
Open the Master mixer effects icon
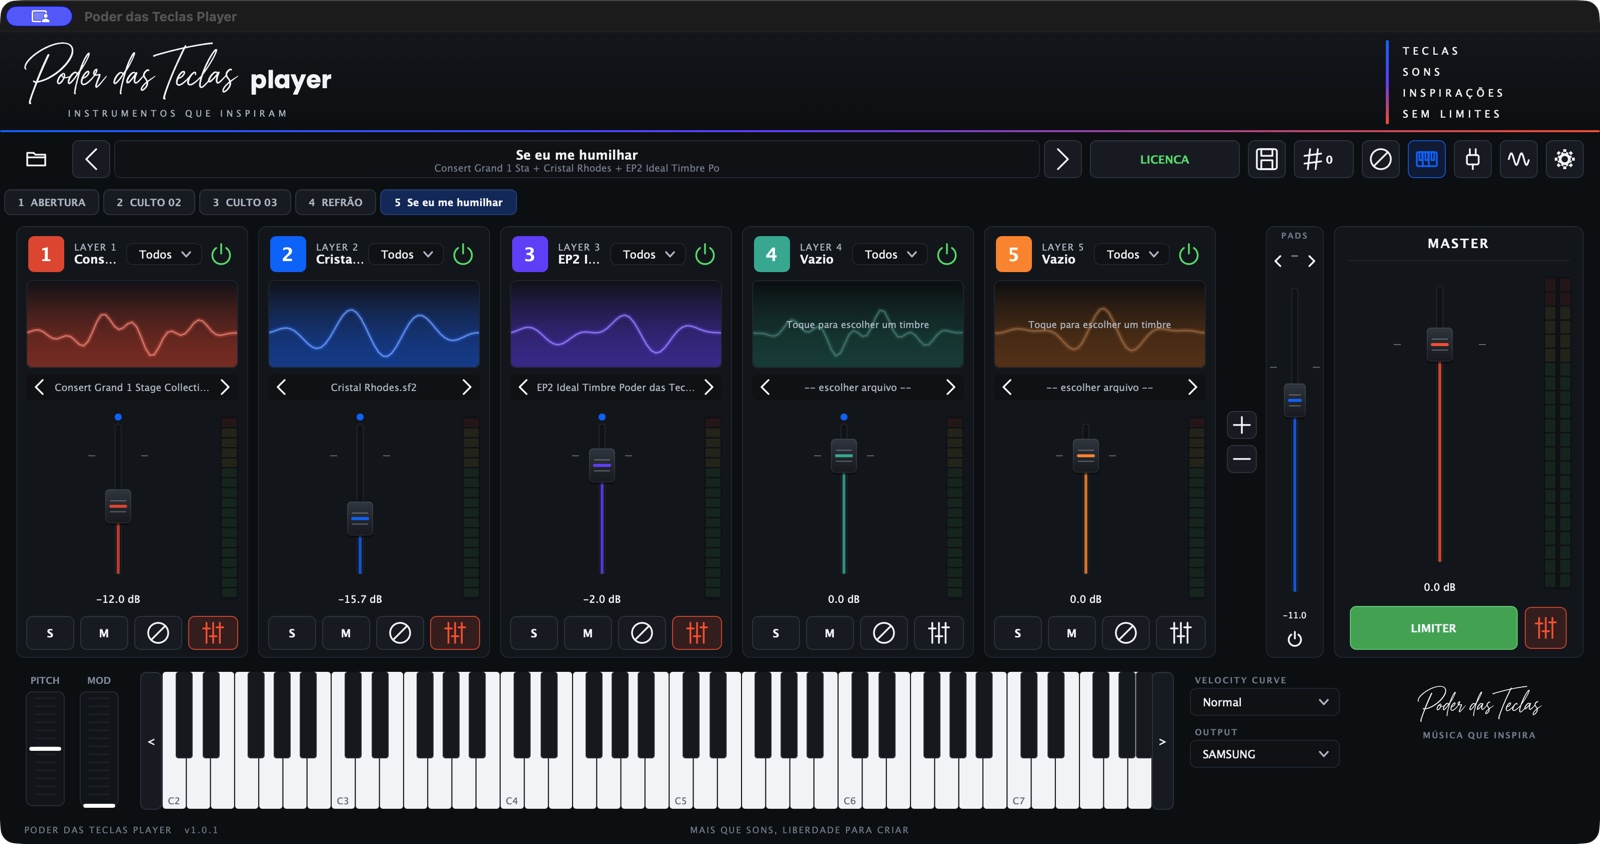tap(1546, 628)
